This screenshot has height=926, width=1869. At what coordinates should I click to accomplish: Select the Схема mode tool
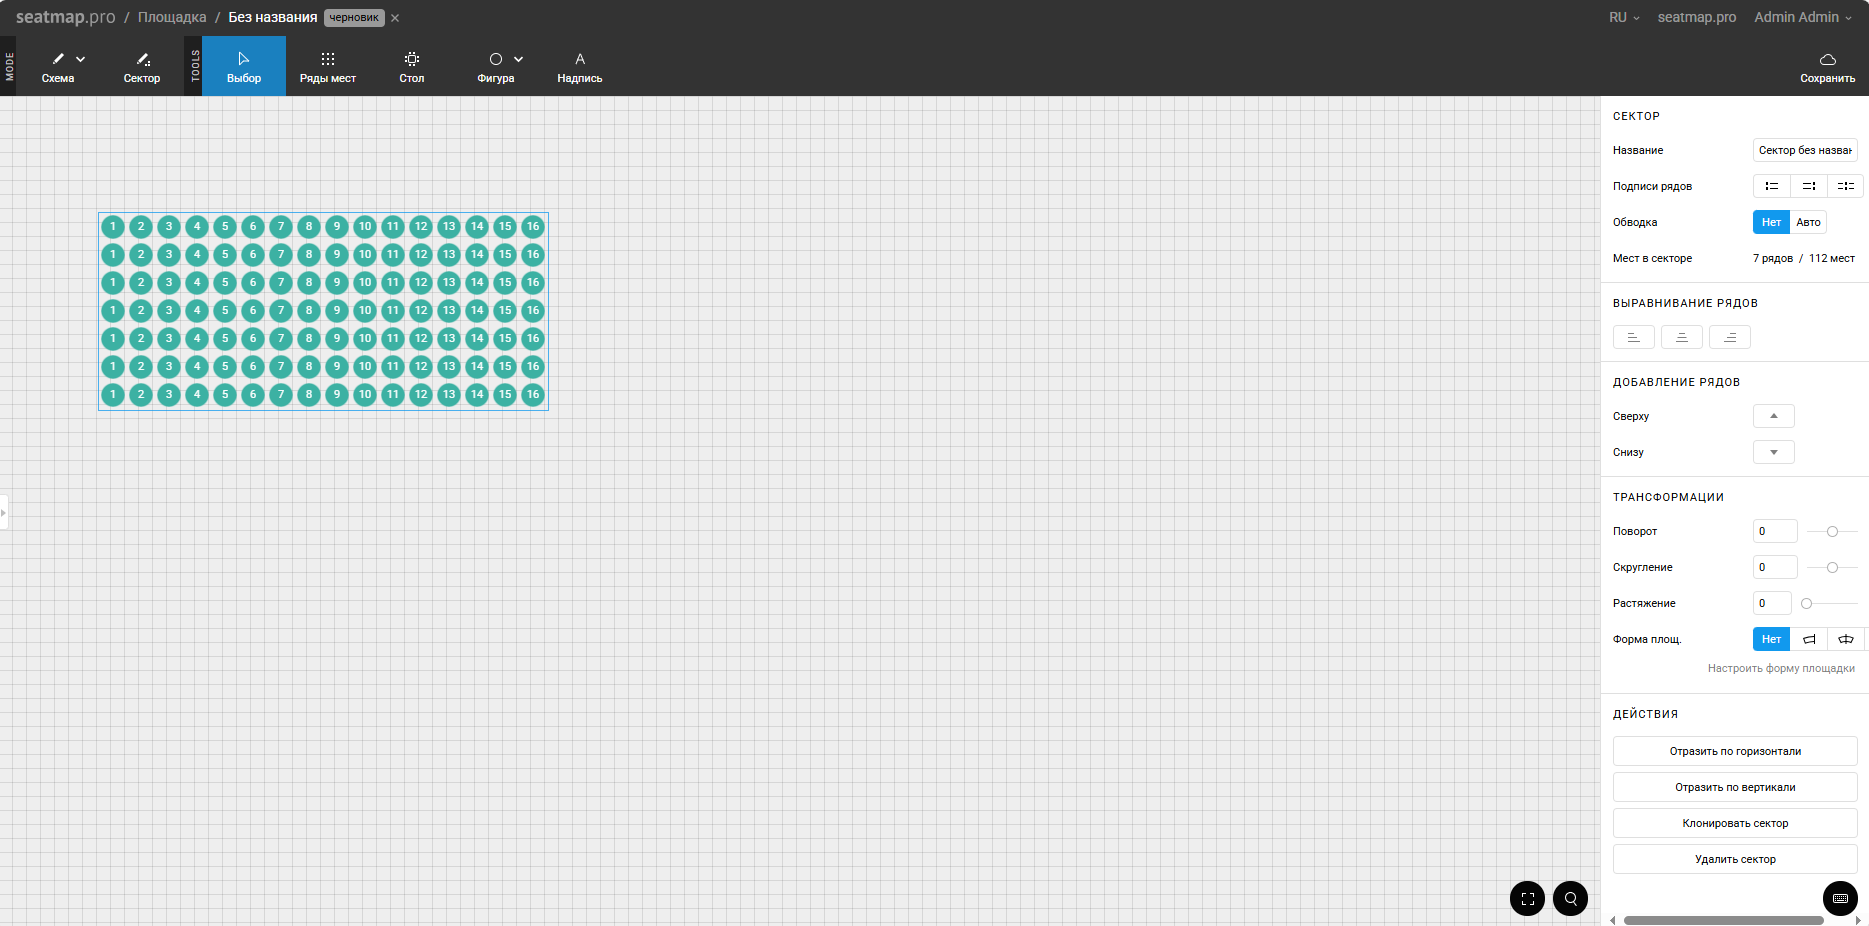coord(58,66)
